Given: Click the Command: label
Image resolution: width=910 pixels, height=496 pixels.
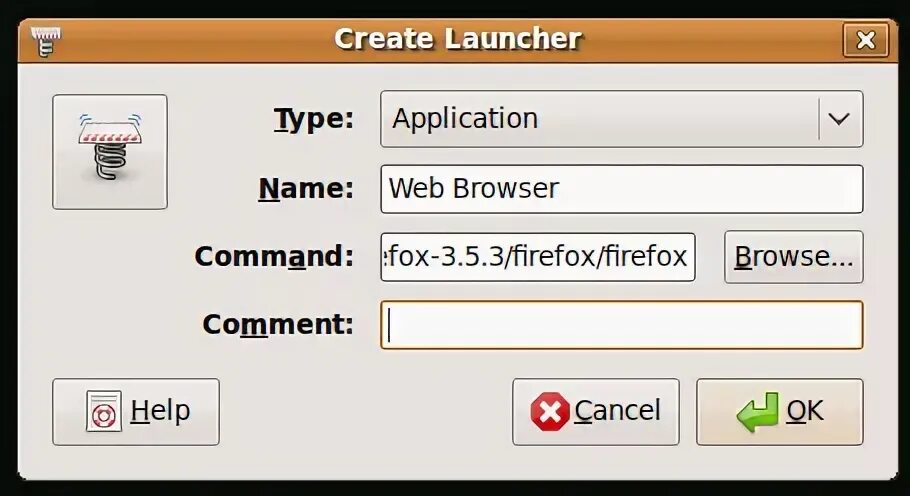Looking at the screenshot, I should click(x=274, y=256).
